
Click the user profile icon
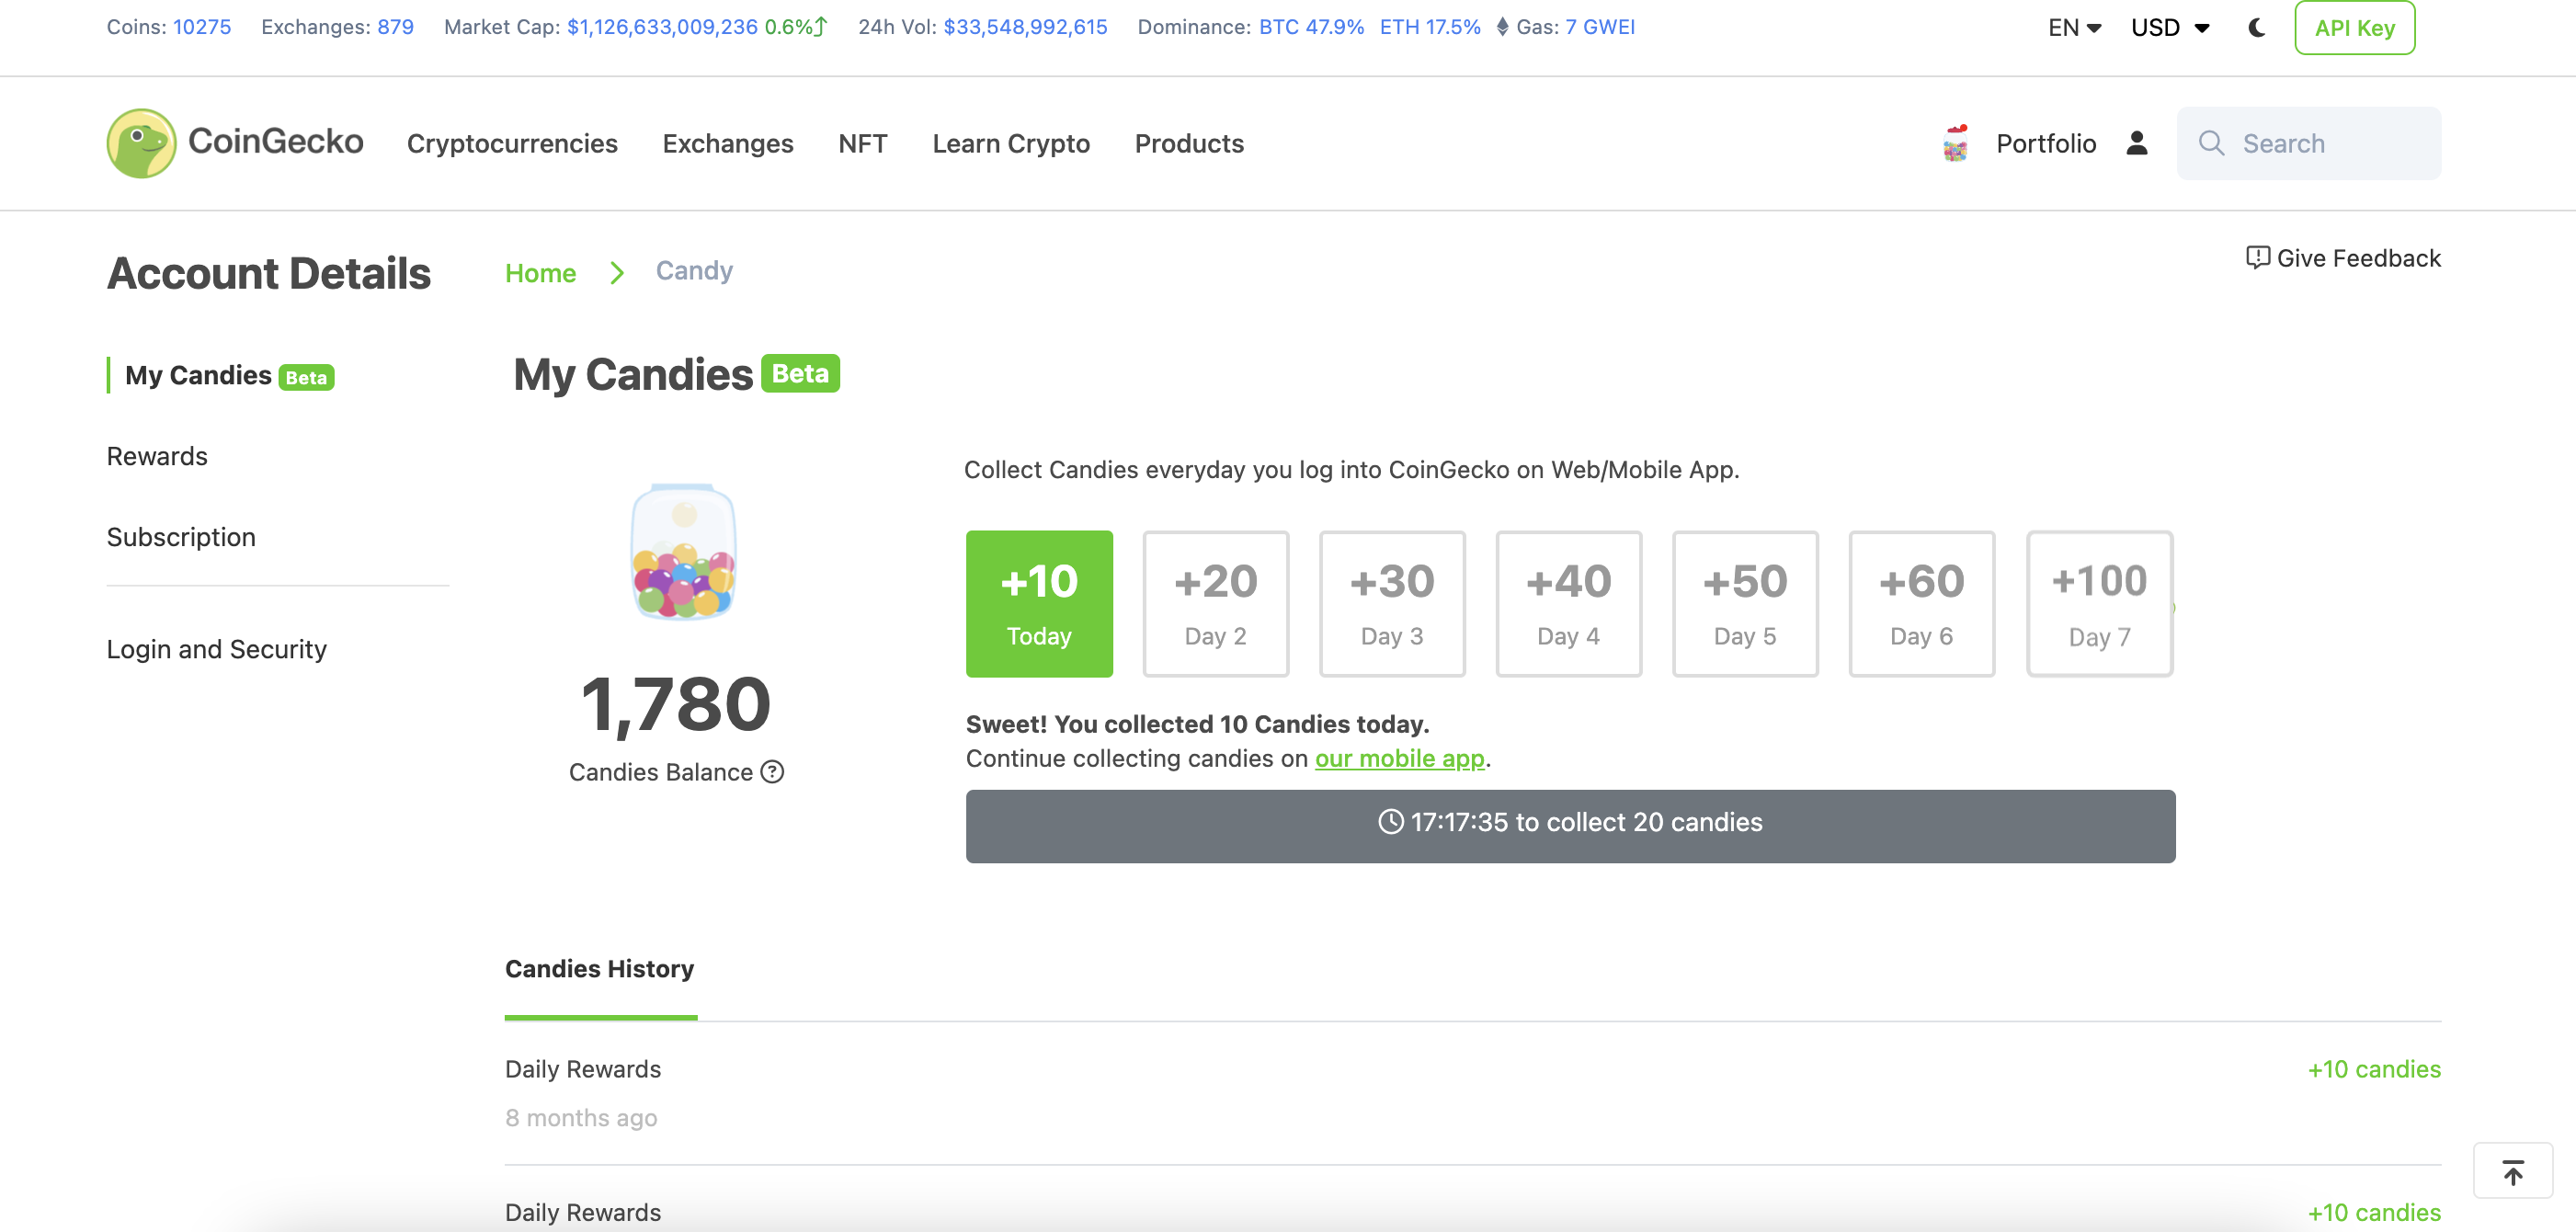pos(2137,144)
